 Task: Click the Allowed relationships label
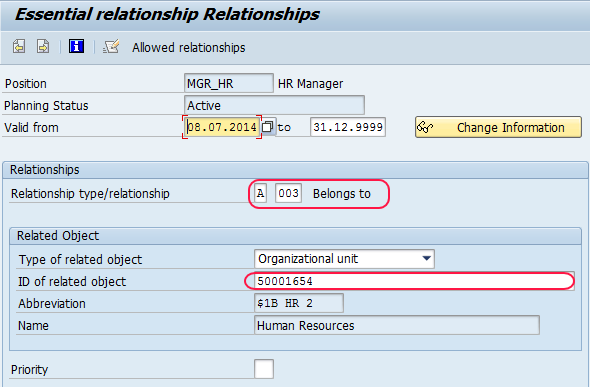coord(189,48)
